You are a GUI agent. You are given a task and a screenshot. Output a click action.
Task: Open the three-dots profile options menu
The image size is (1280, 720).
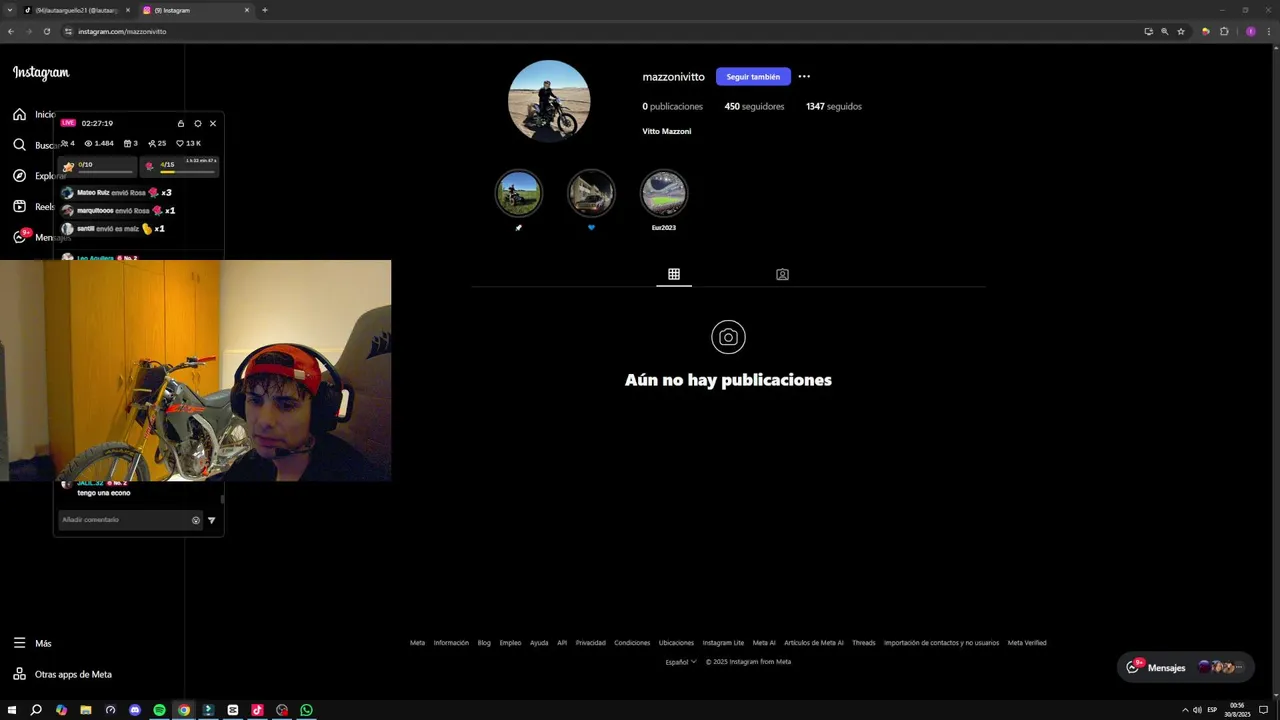(x=804, y=77)
